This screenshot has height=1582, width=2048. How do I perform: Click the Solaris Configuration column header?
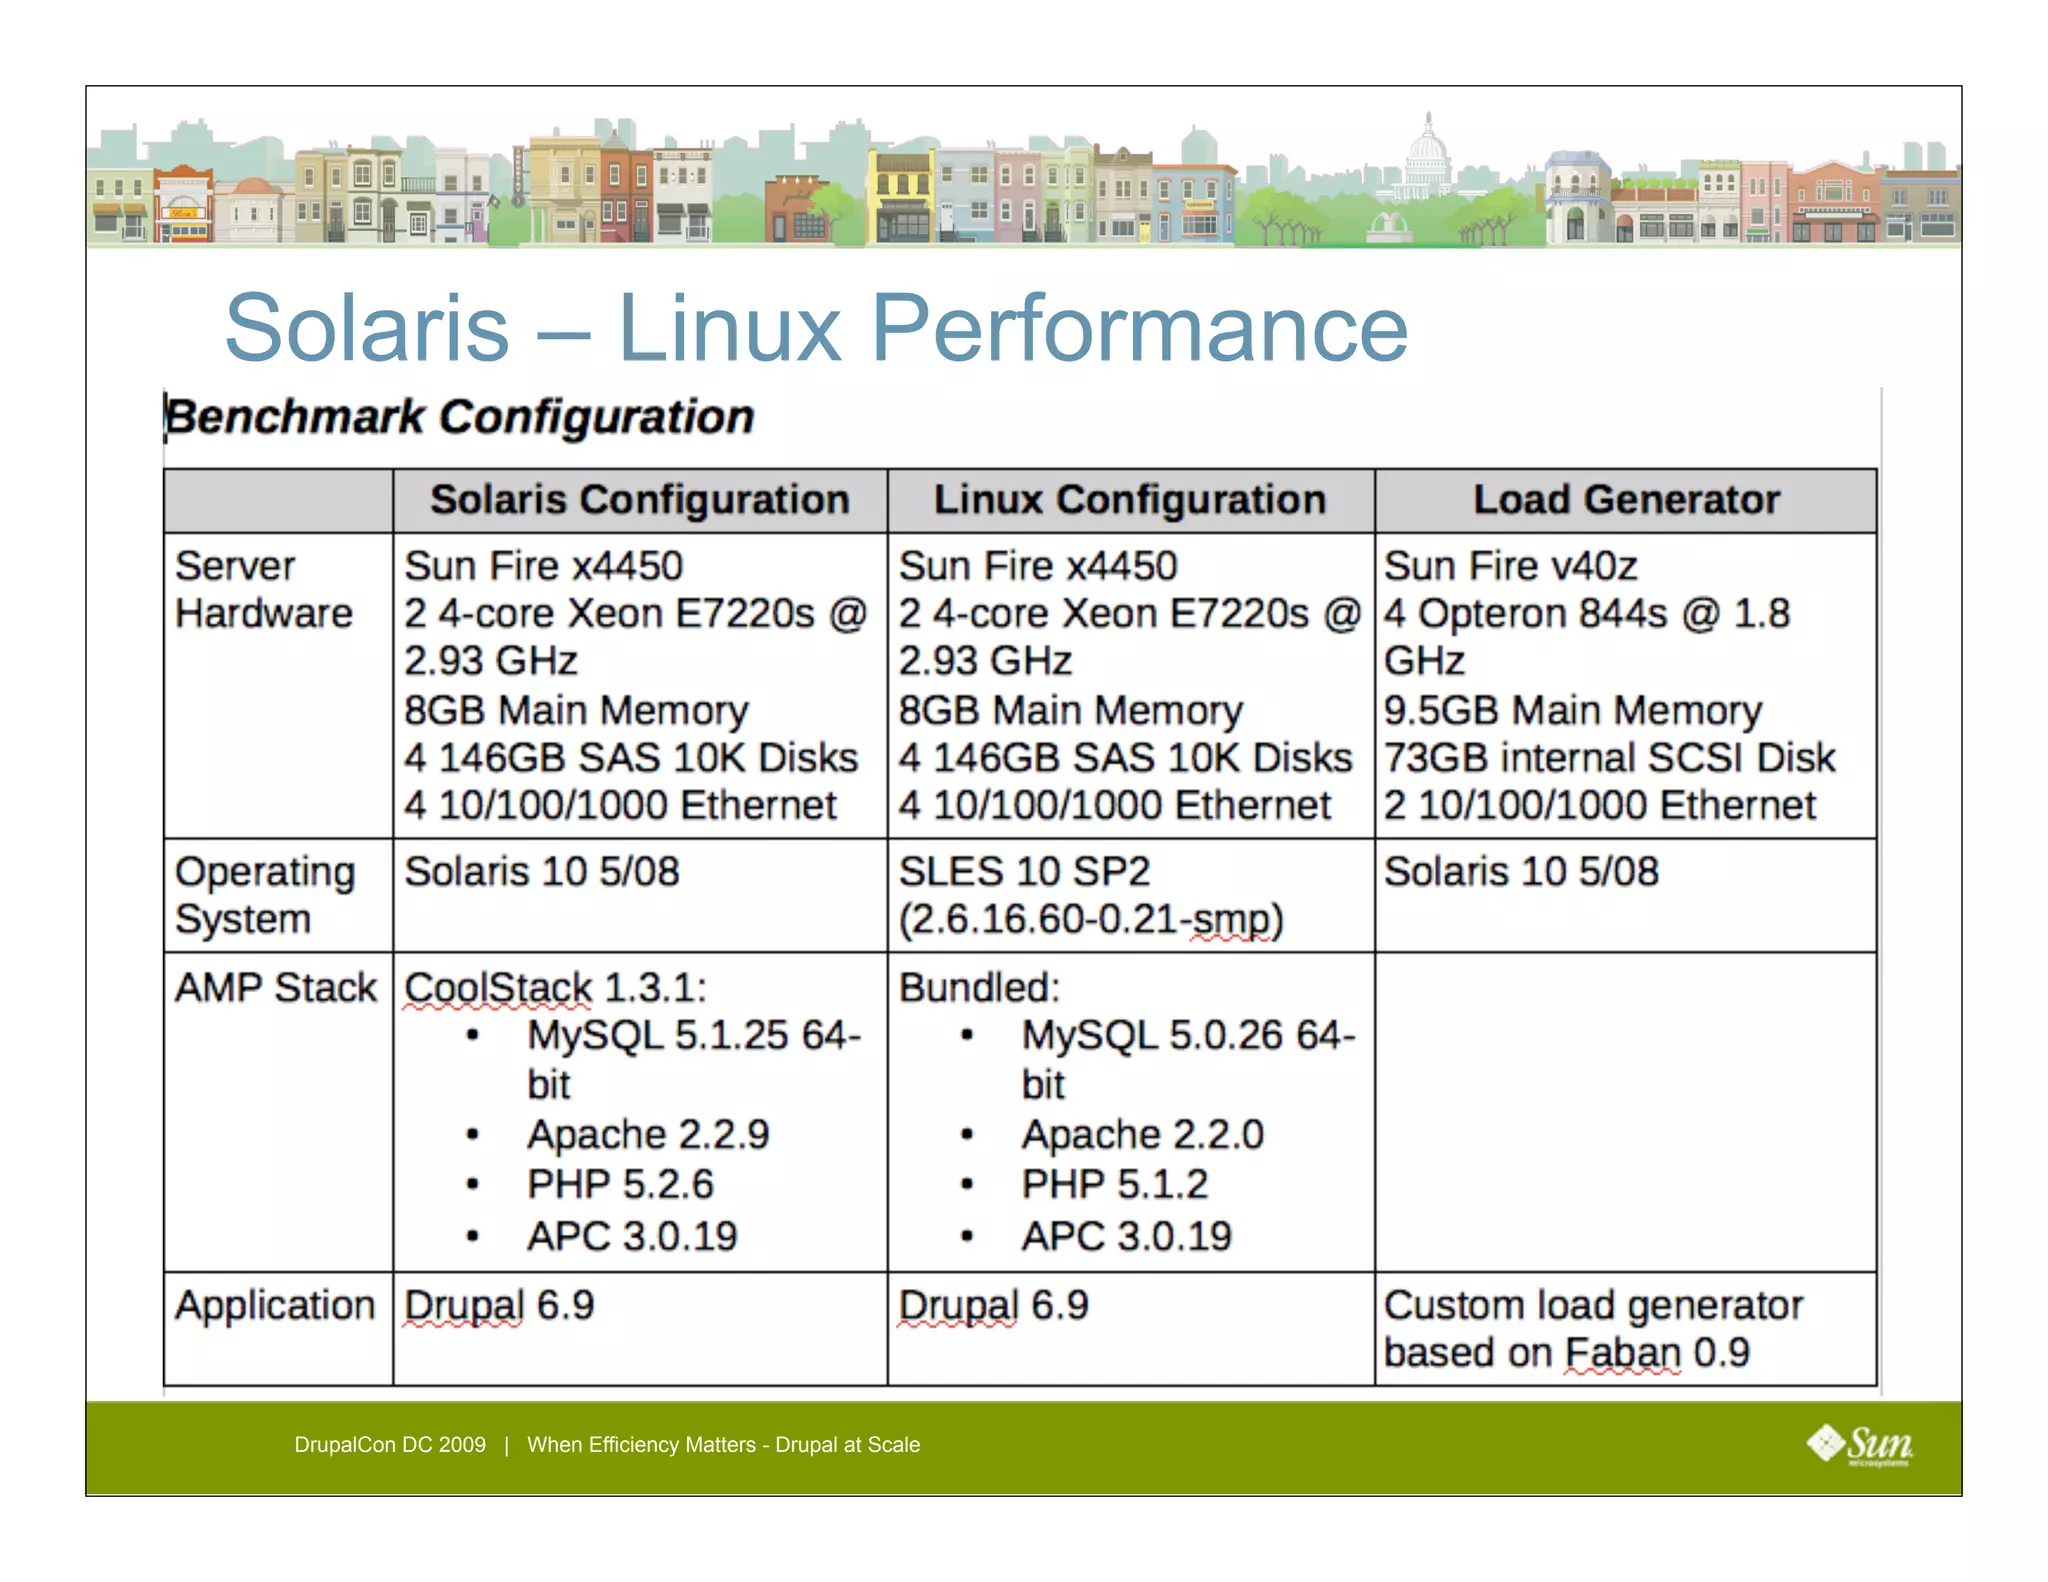[x=639, y=499]
